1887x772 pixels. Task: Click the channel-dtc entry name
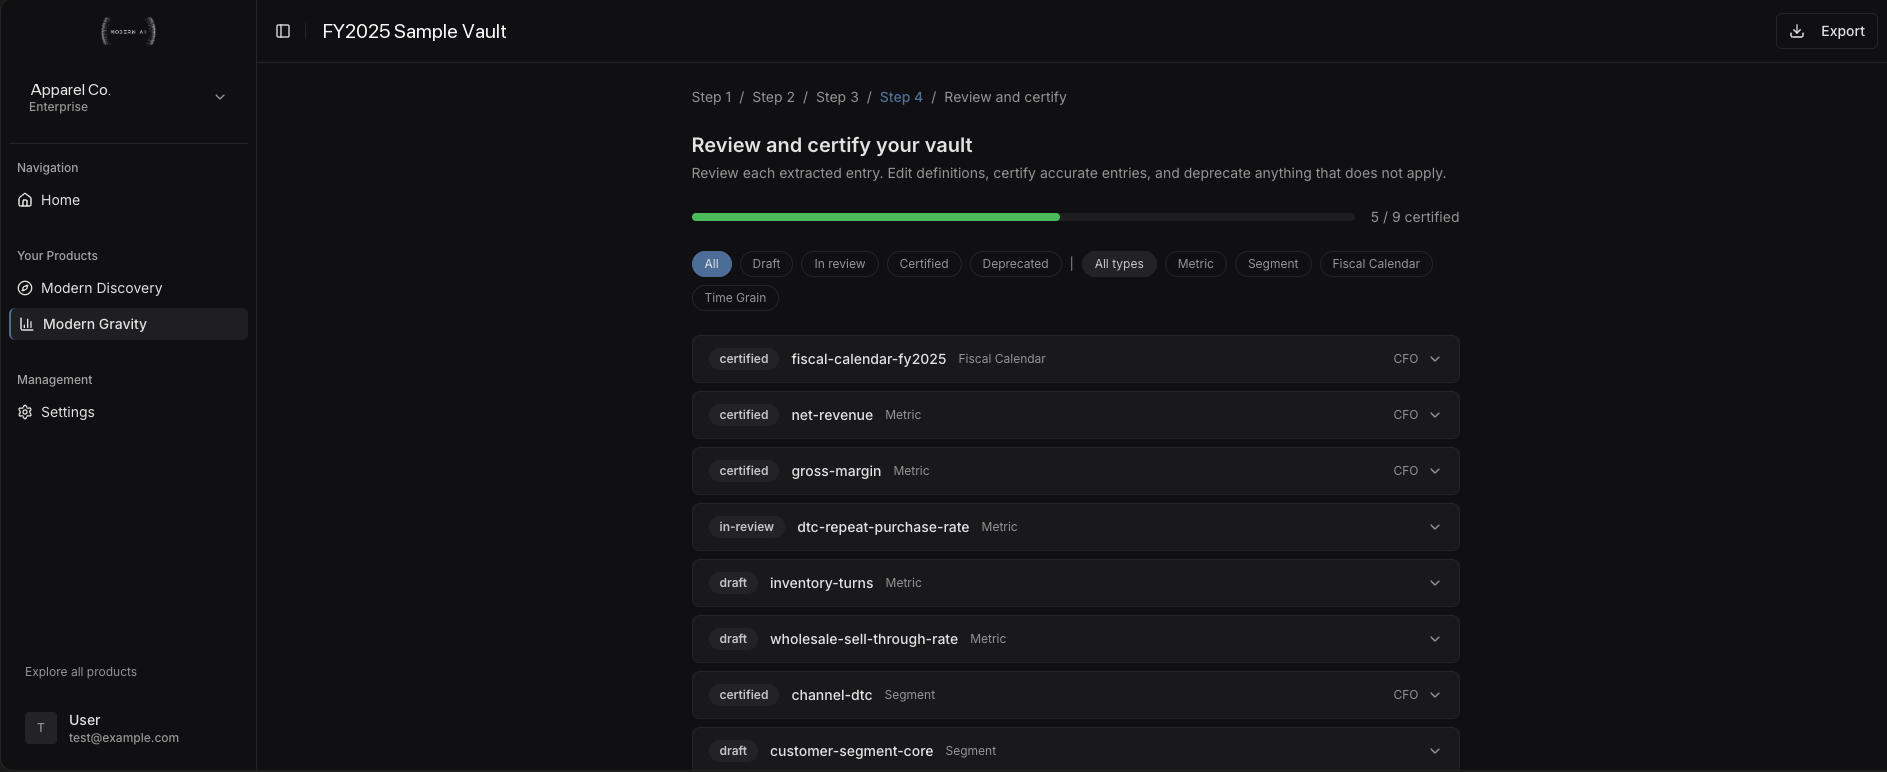coord(831,695)
